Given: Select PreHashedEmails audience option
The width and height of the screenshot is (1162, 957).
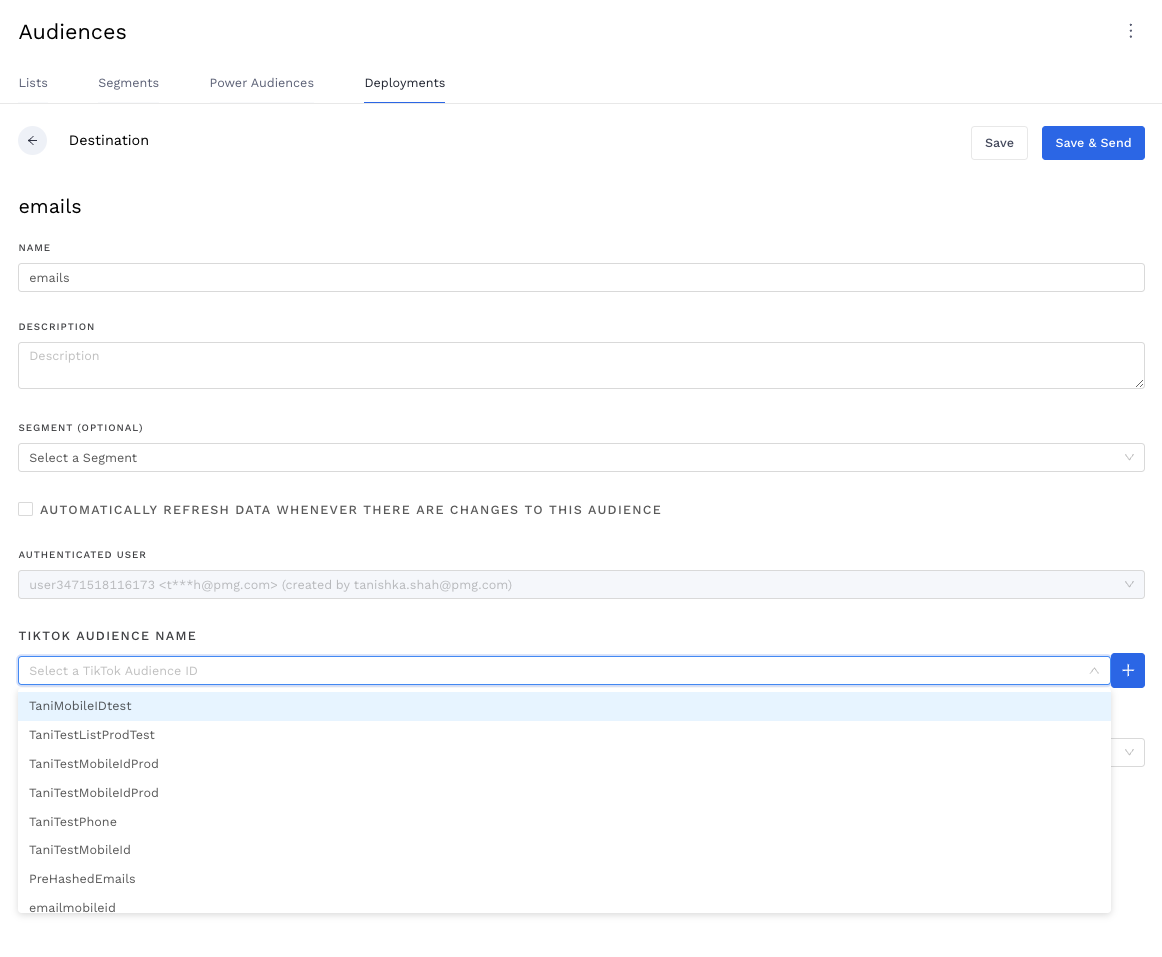Looking at the screenshot, I should (x=82, y=879).
